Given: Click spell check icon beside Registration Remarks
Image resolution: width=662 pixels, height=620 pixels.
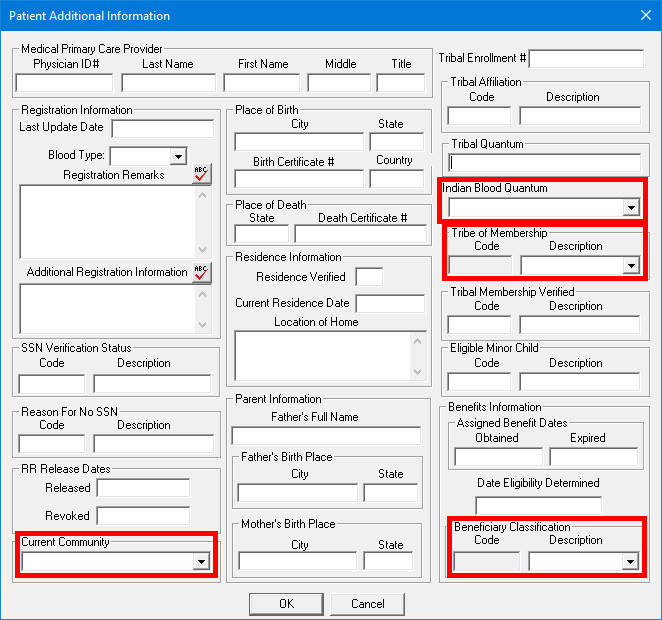Looking at the screenshot, I should click(202, 174).
